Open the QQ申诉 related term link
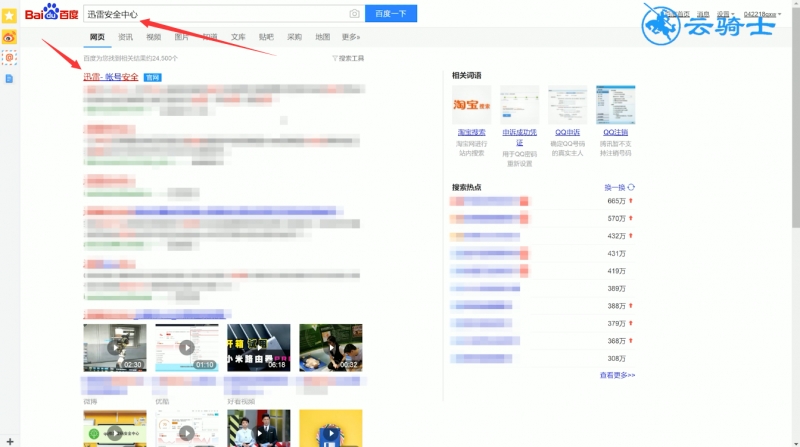This screenshot has width=800, height=447. click(x=567, y=132)
